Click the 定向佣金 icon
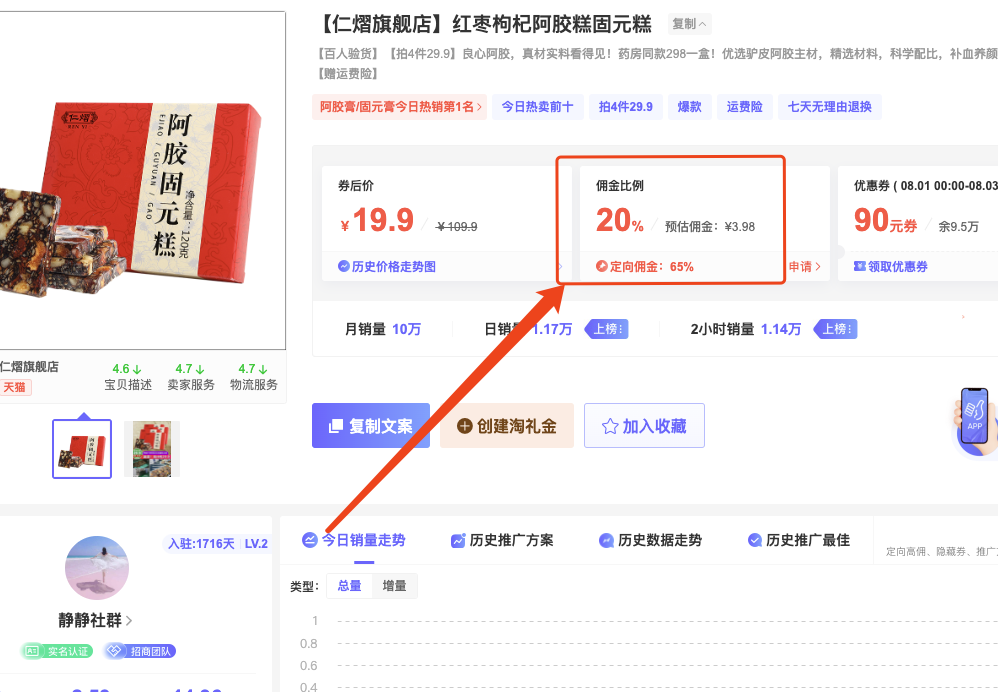Screen dimensions: 998x692 coord(601,266)
